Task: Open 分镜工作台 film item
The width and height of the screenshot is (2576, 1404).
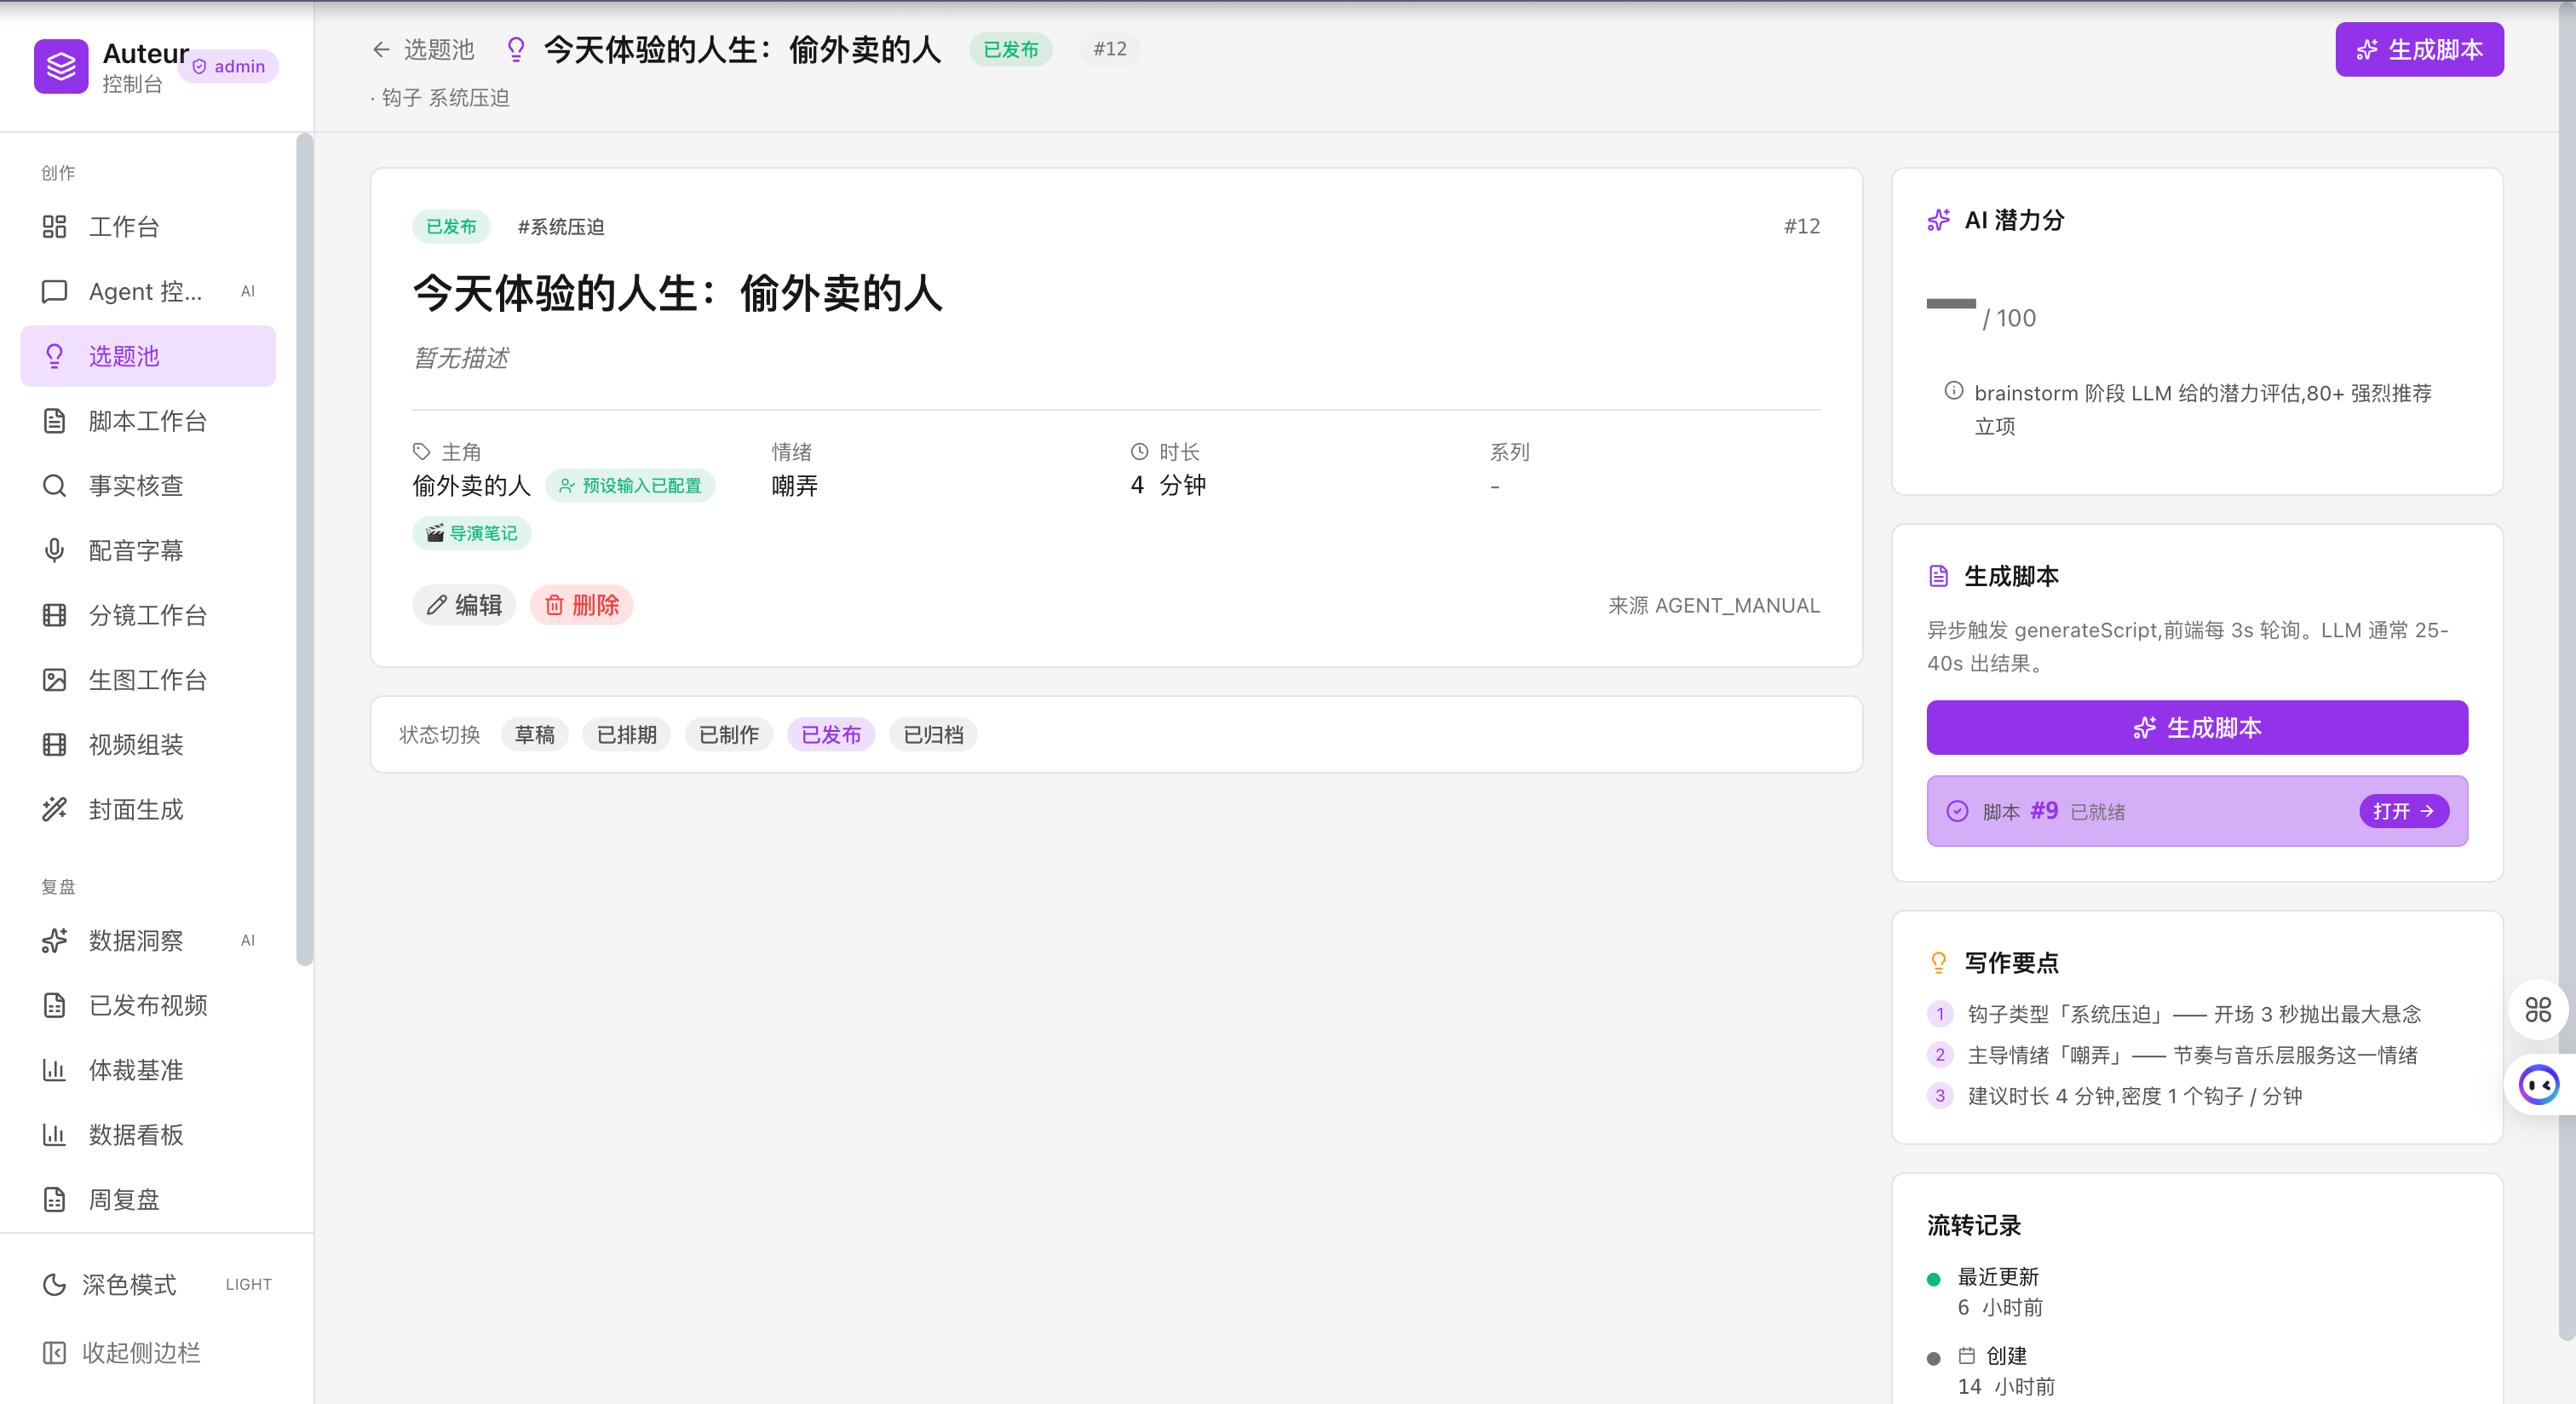Action: [x=148, y=615]
